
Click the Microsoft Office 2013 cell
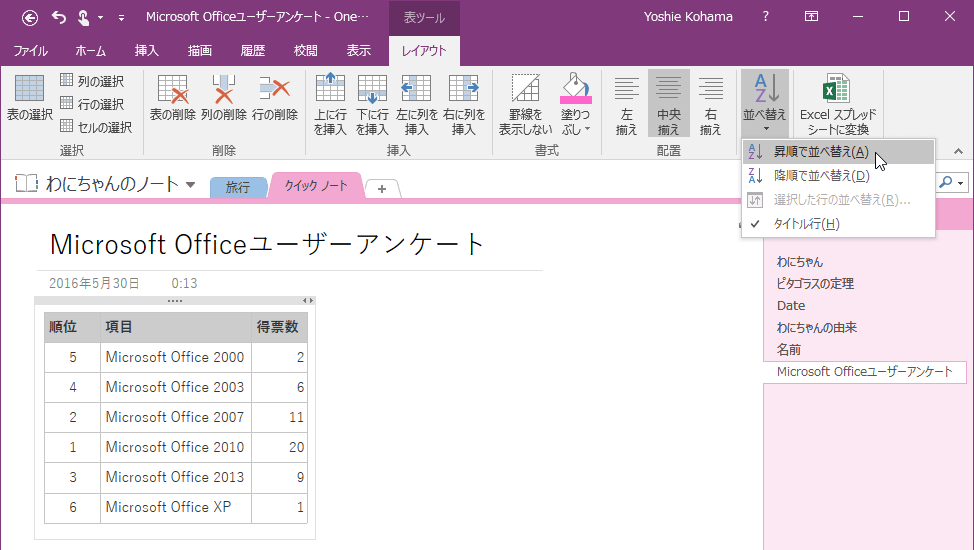[176, 477]
